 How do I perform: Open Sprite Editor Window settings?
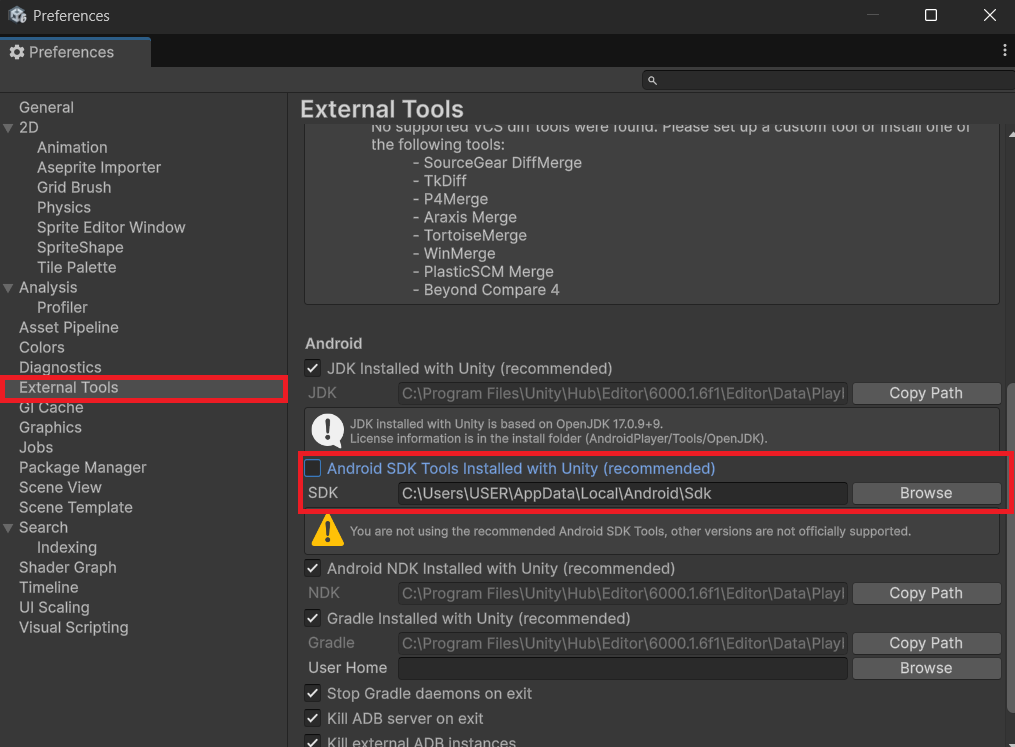[x=111, y=228]
